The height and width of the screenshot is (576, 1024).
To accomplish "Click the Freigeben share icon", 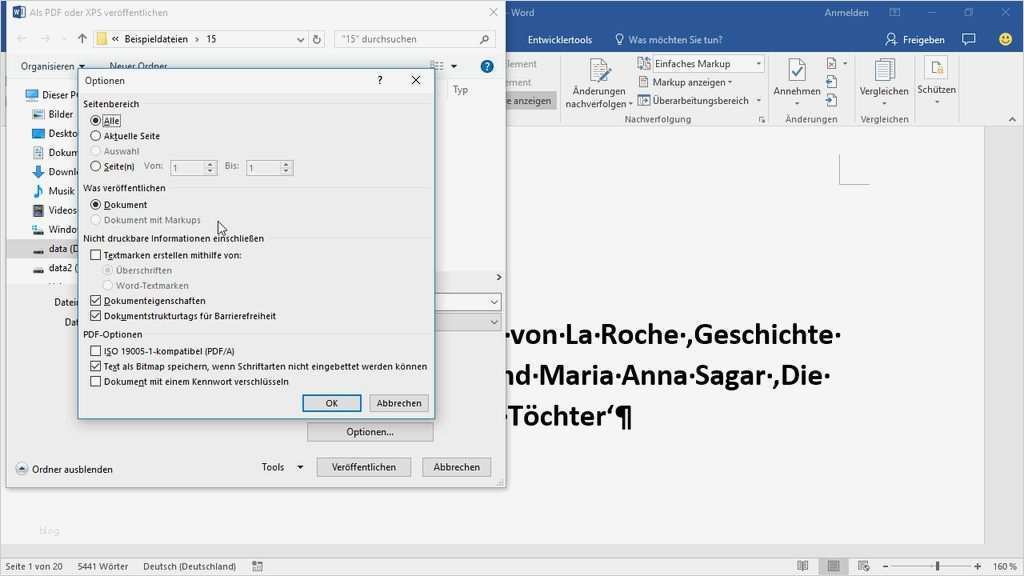I will coord(891,40).
